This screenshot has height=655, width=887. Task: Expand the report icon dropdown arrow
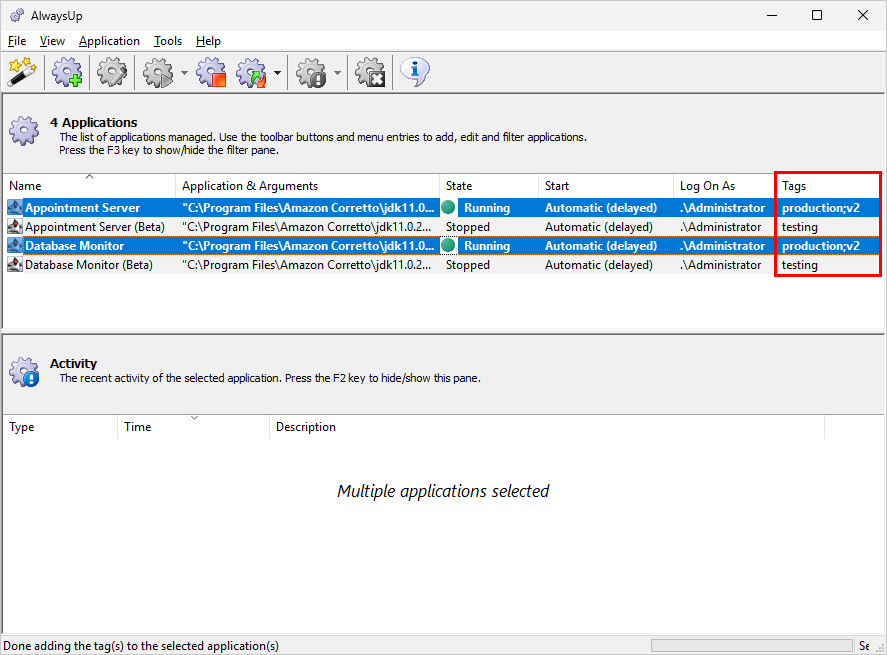pyautogui.click(x=337, y=72)
